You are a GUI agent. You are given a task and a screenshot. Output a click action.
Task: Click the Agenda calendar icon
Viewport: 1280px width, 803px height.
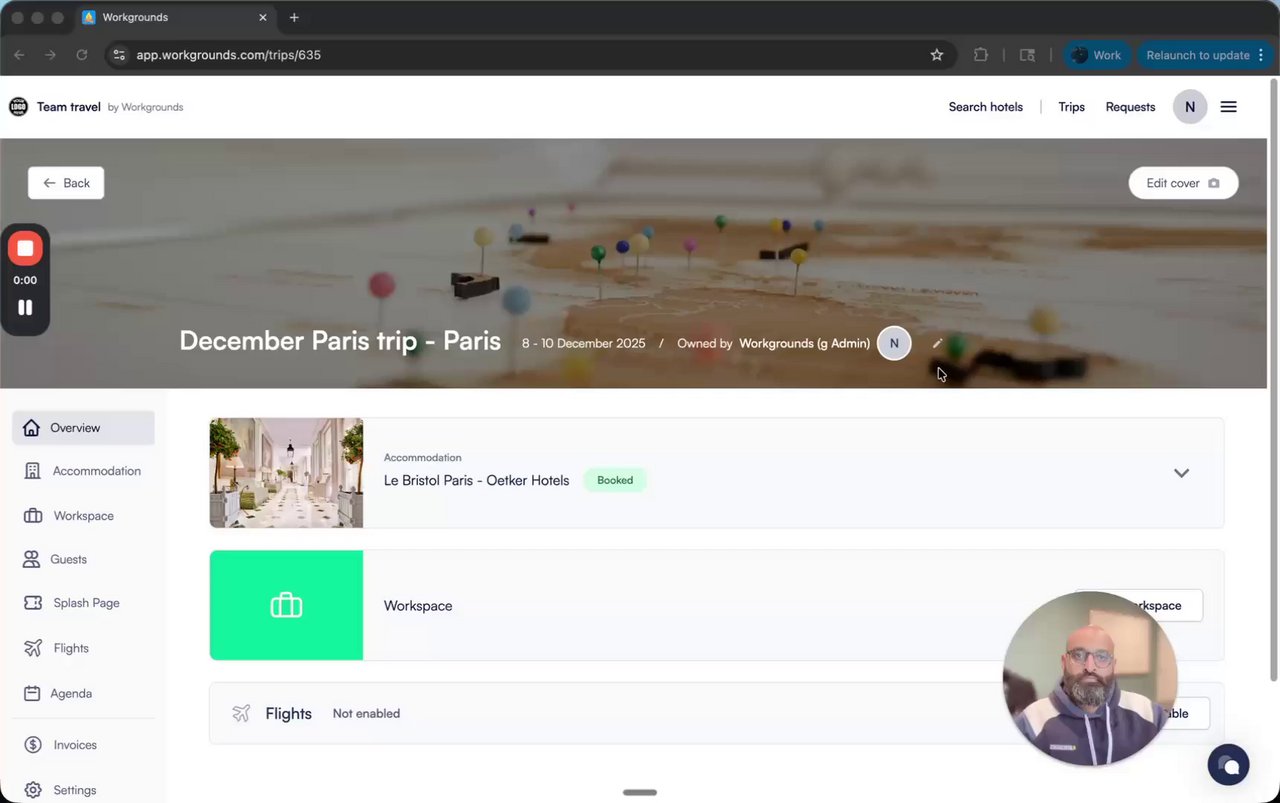(x=32, y=693)
